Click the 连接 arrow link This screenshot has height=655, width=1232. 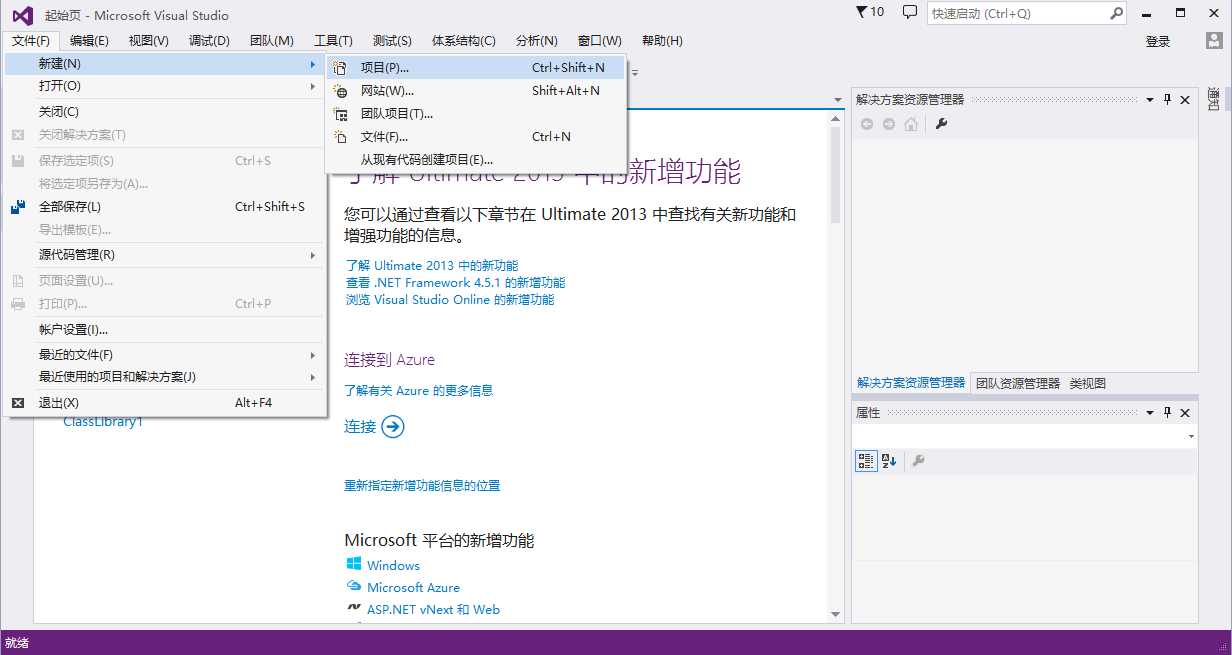pos(375,427)
